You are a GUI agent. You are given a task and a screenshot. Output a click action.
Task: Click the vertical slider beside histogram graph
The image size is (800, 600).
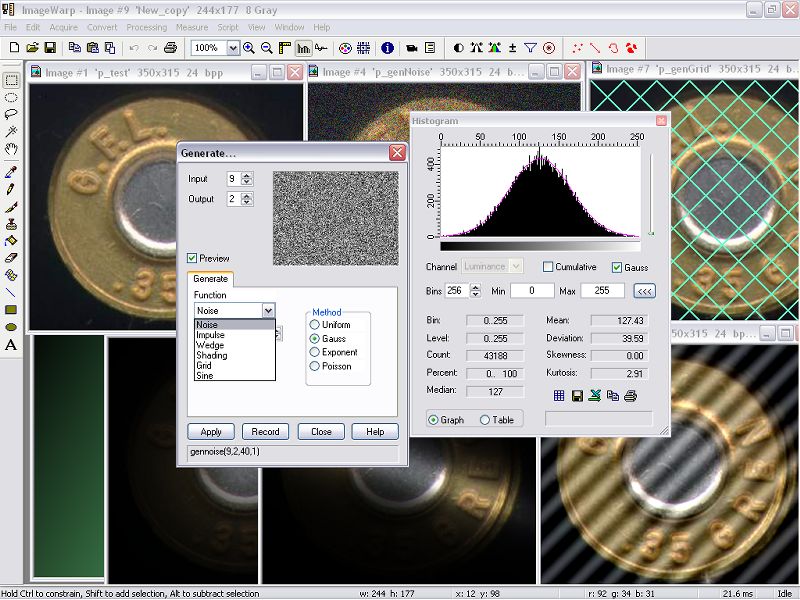click(651, 194)
